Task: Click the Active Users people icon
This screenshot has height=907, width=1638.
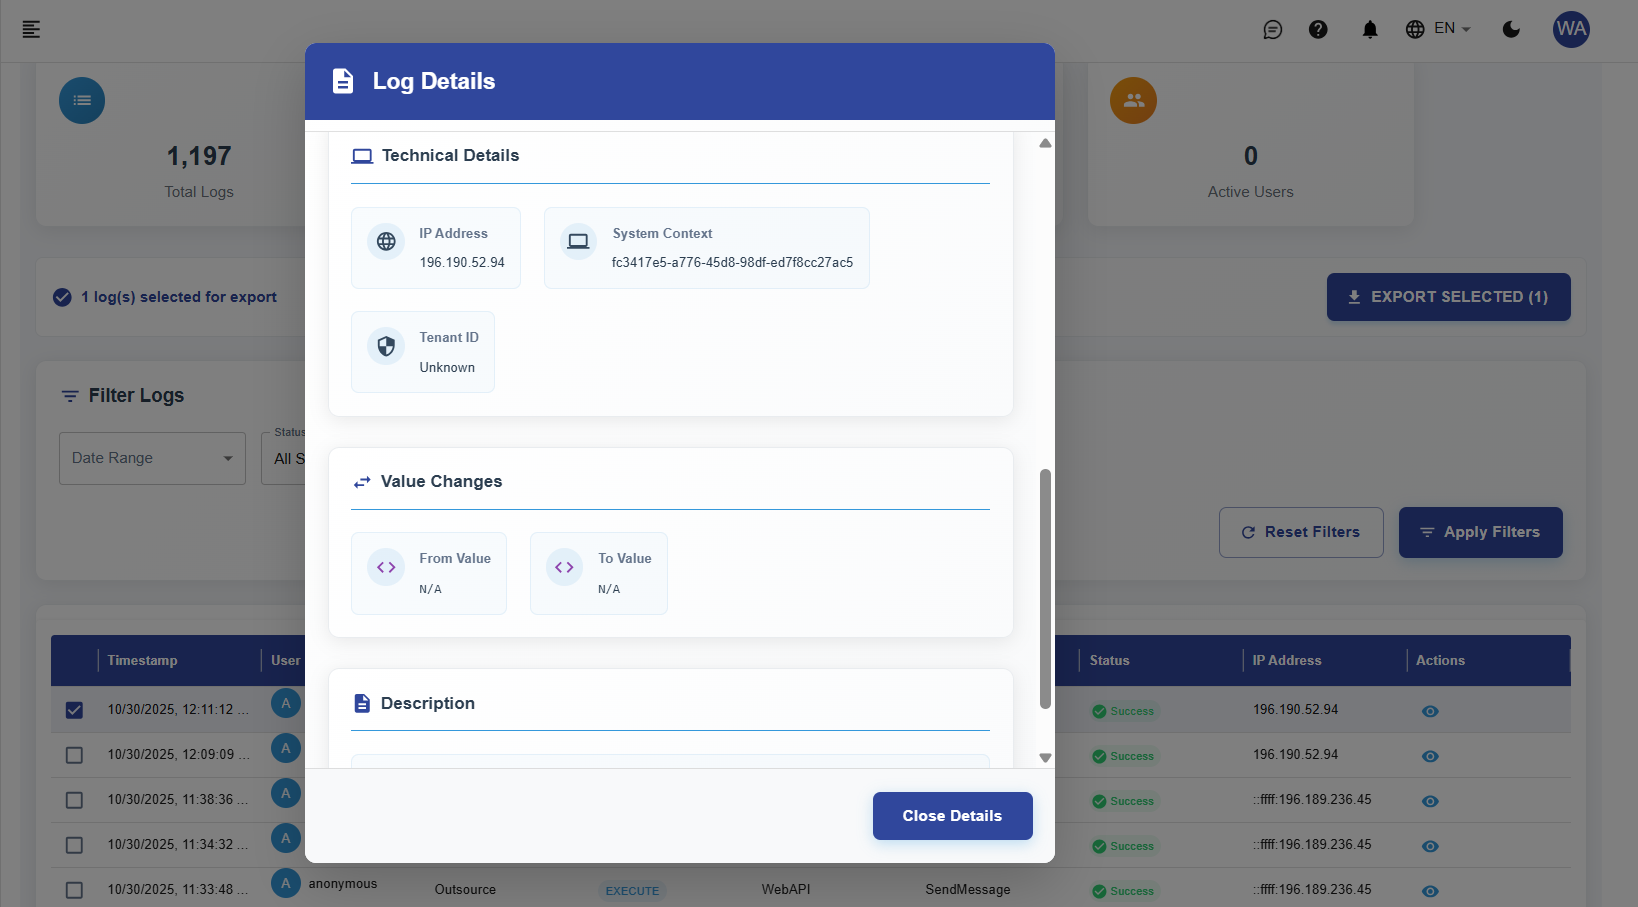Action: [x=1133, y=100]
